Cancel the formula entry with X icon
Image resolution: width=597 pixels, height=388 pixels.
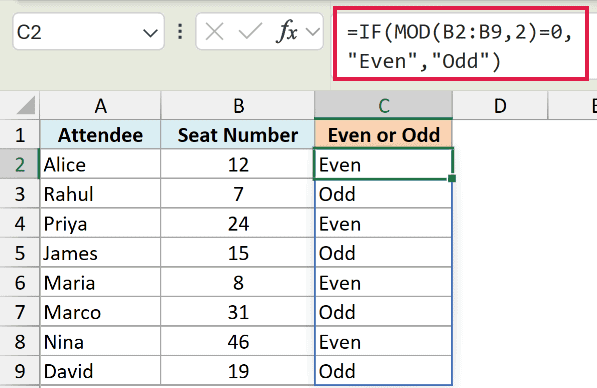click(214, 32)
